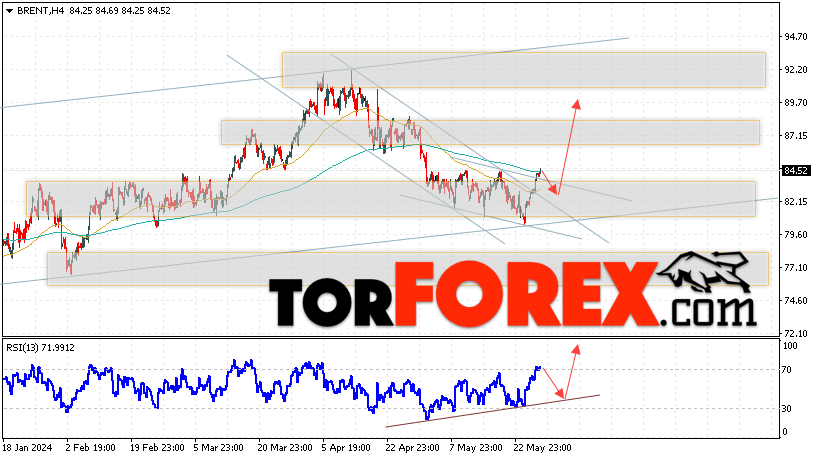
Task: Click the 82.15 price axis label
Action: click(x=795, y=202)
